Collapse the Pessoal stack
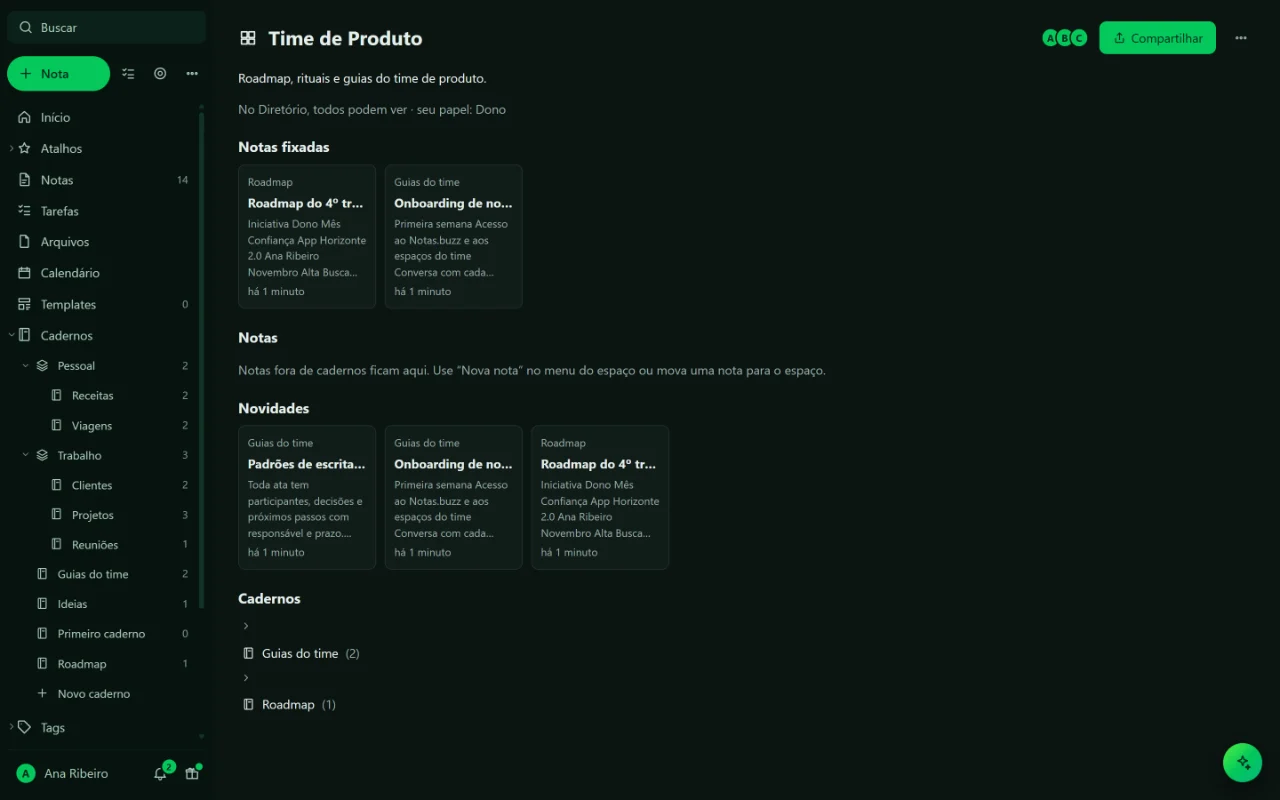Screen dimensions: 1280x800 coord(26,366)
